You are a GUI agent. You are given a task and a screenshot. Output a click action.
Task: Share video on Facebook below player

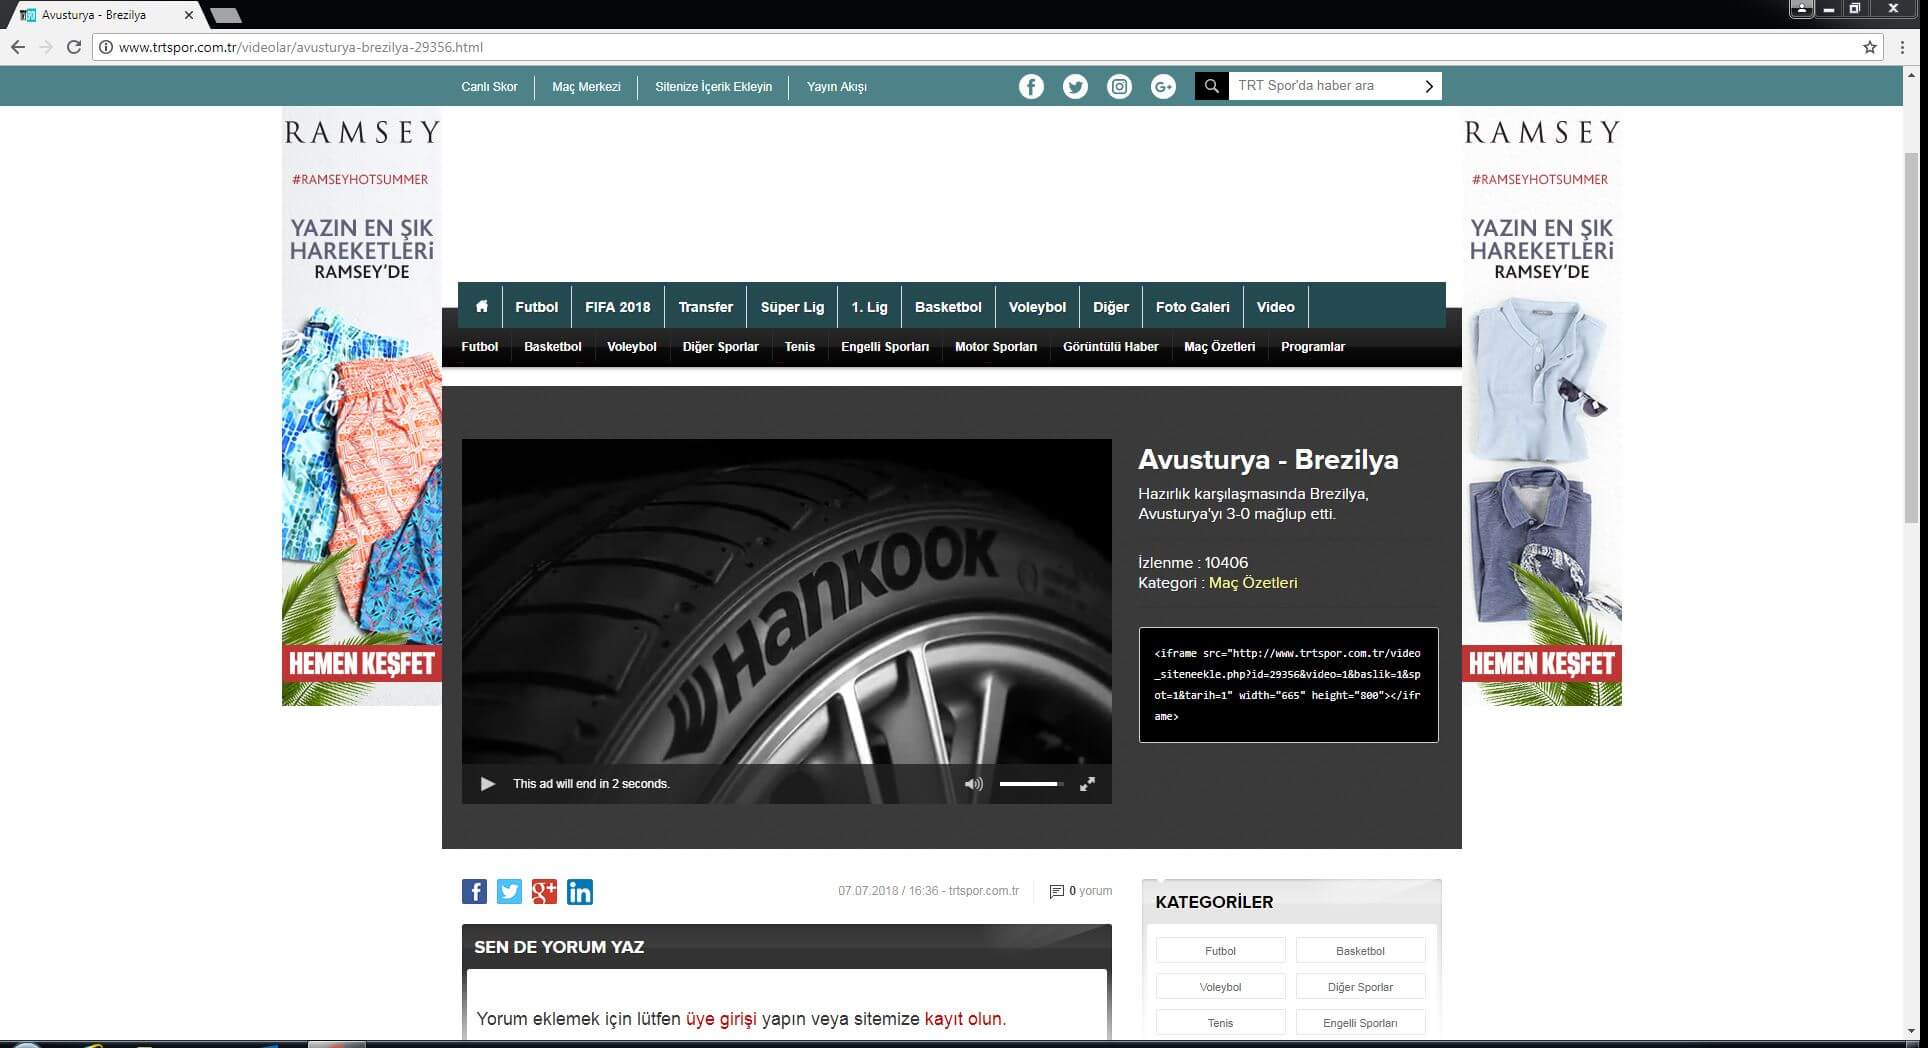[x=474, y=892]
